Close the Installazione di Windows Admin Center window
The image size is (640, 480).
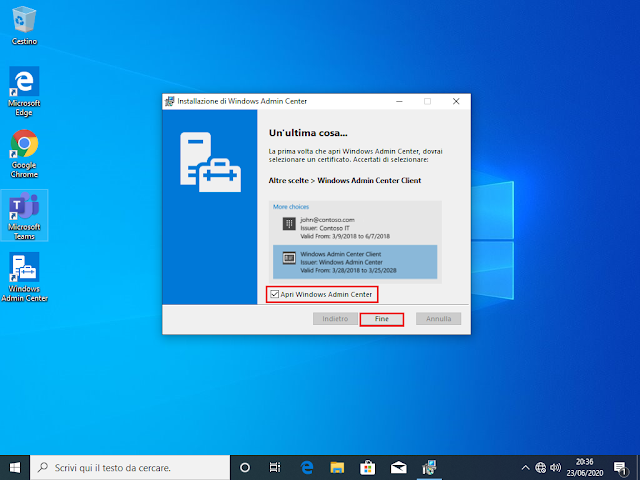pos(456,101)
